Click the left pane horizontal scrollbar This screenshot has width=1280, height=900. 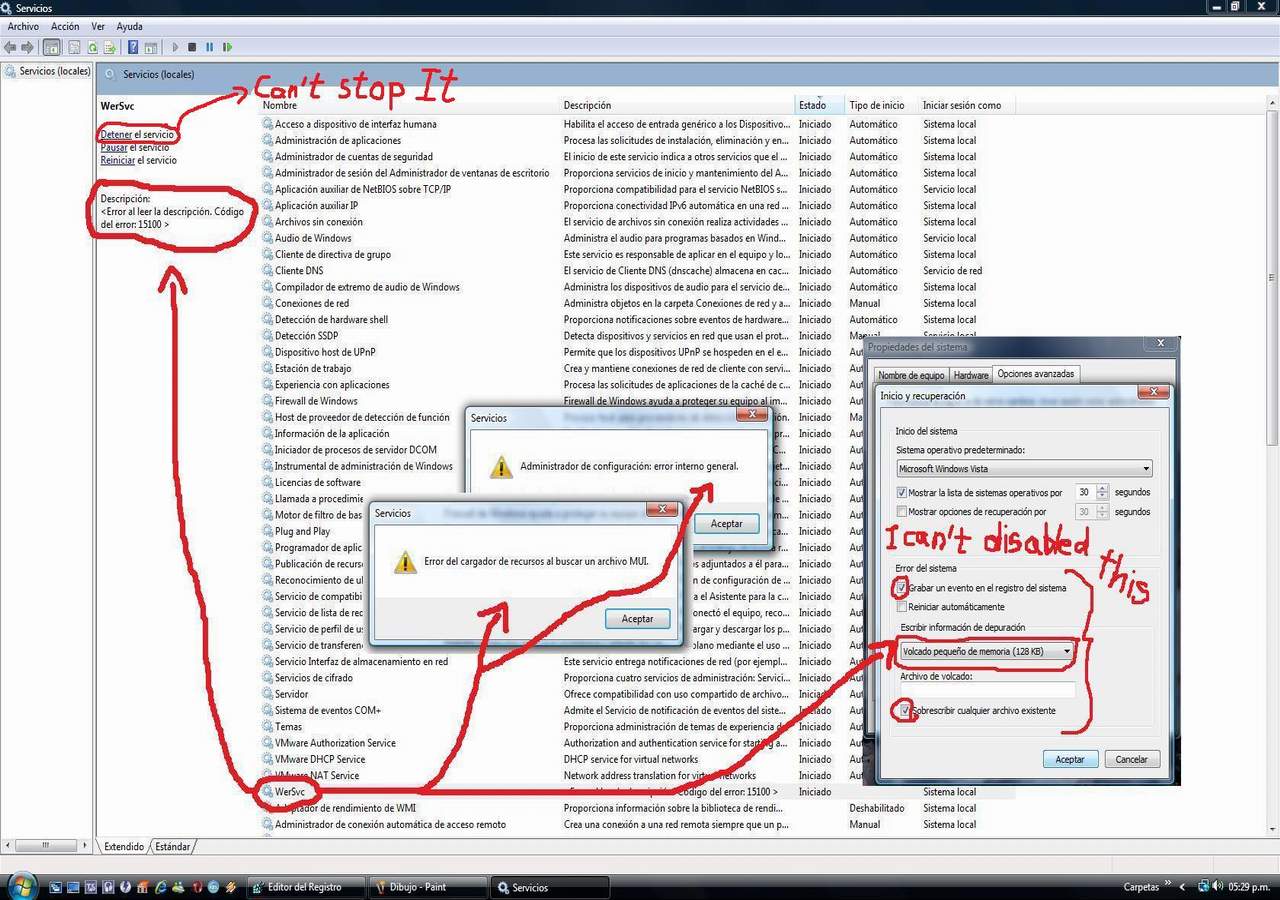click(47, 846)
